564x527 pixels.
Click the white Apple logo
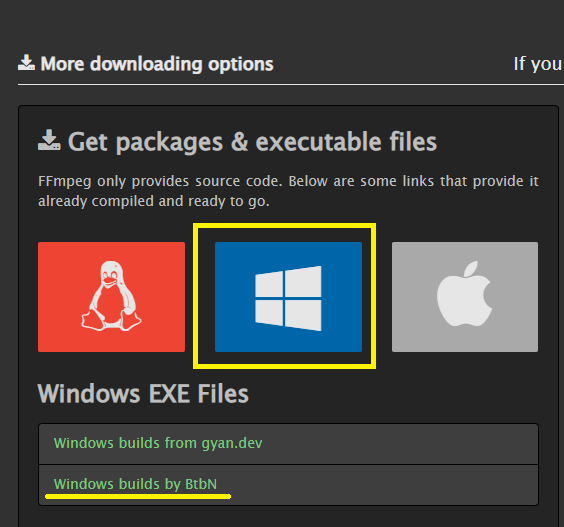click(x=465, y=294)
